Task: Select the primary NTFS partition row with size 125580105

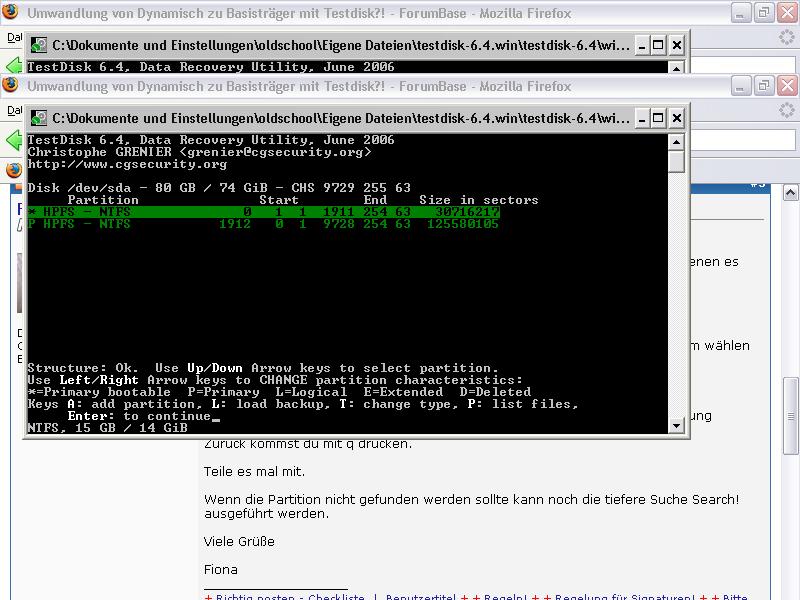Action: (x=264, y=223)
